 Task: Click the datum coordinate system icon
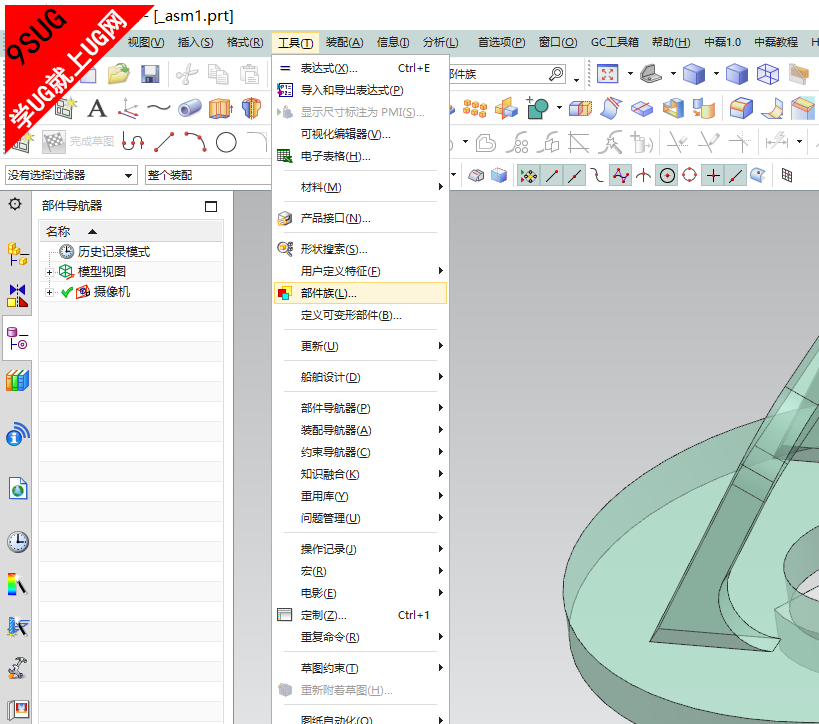(x=128, y=109)
